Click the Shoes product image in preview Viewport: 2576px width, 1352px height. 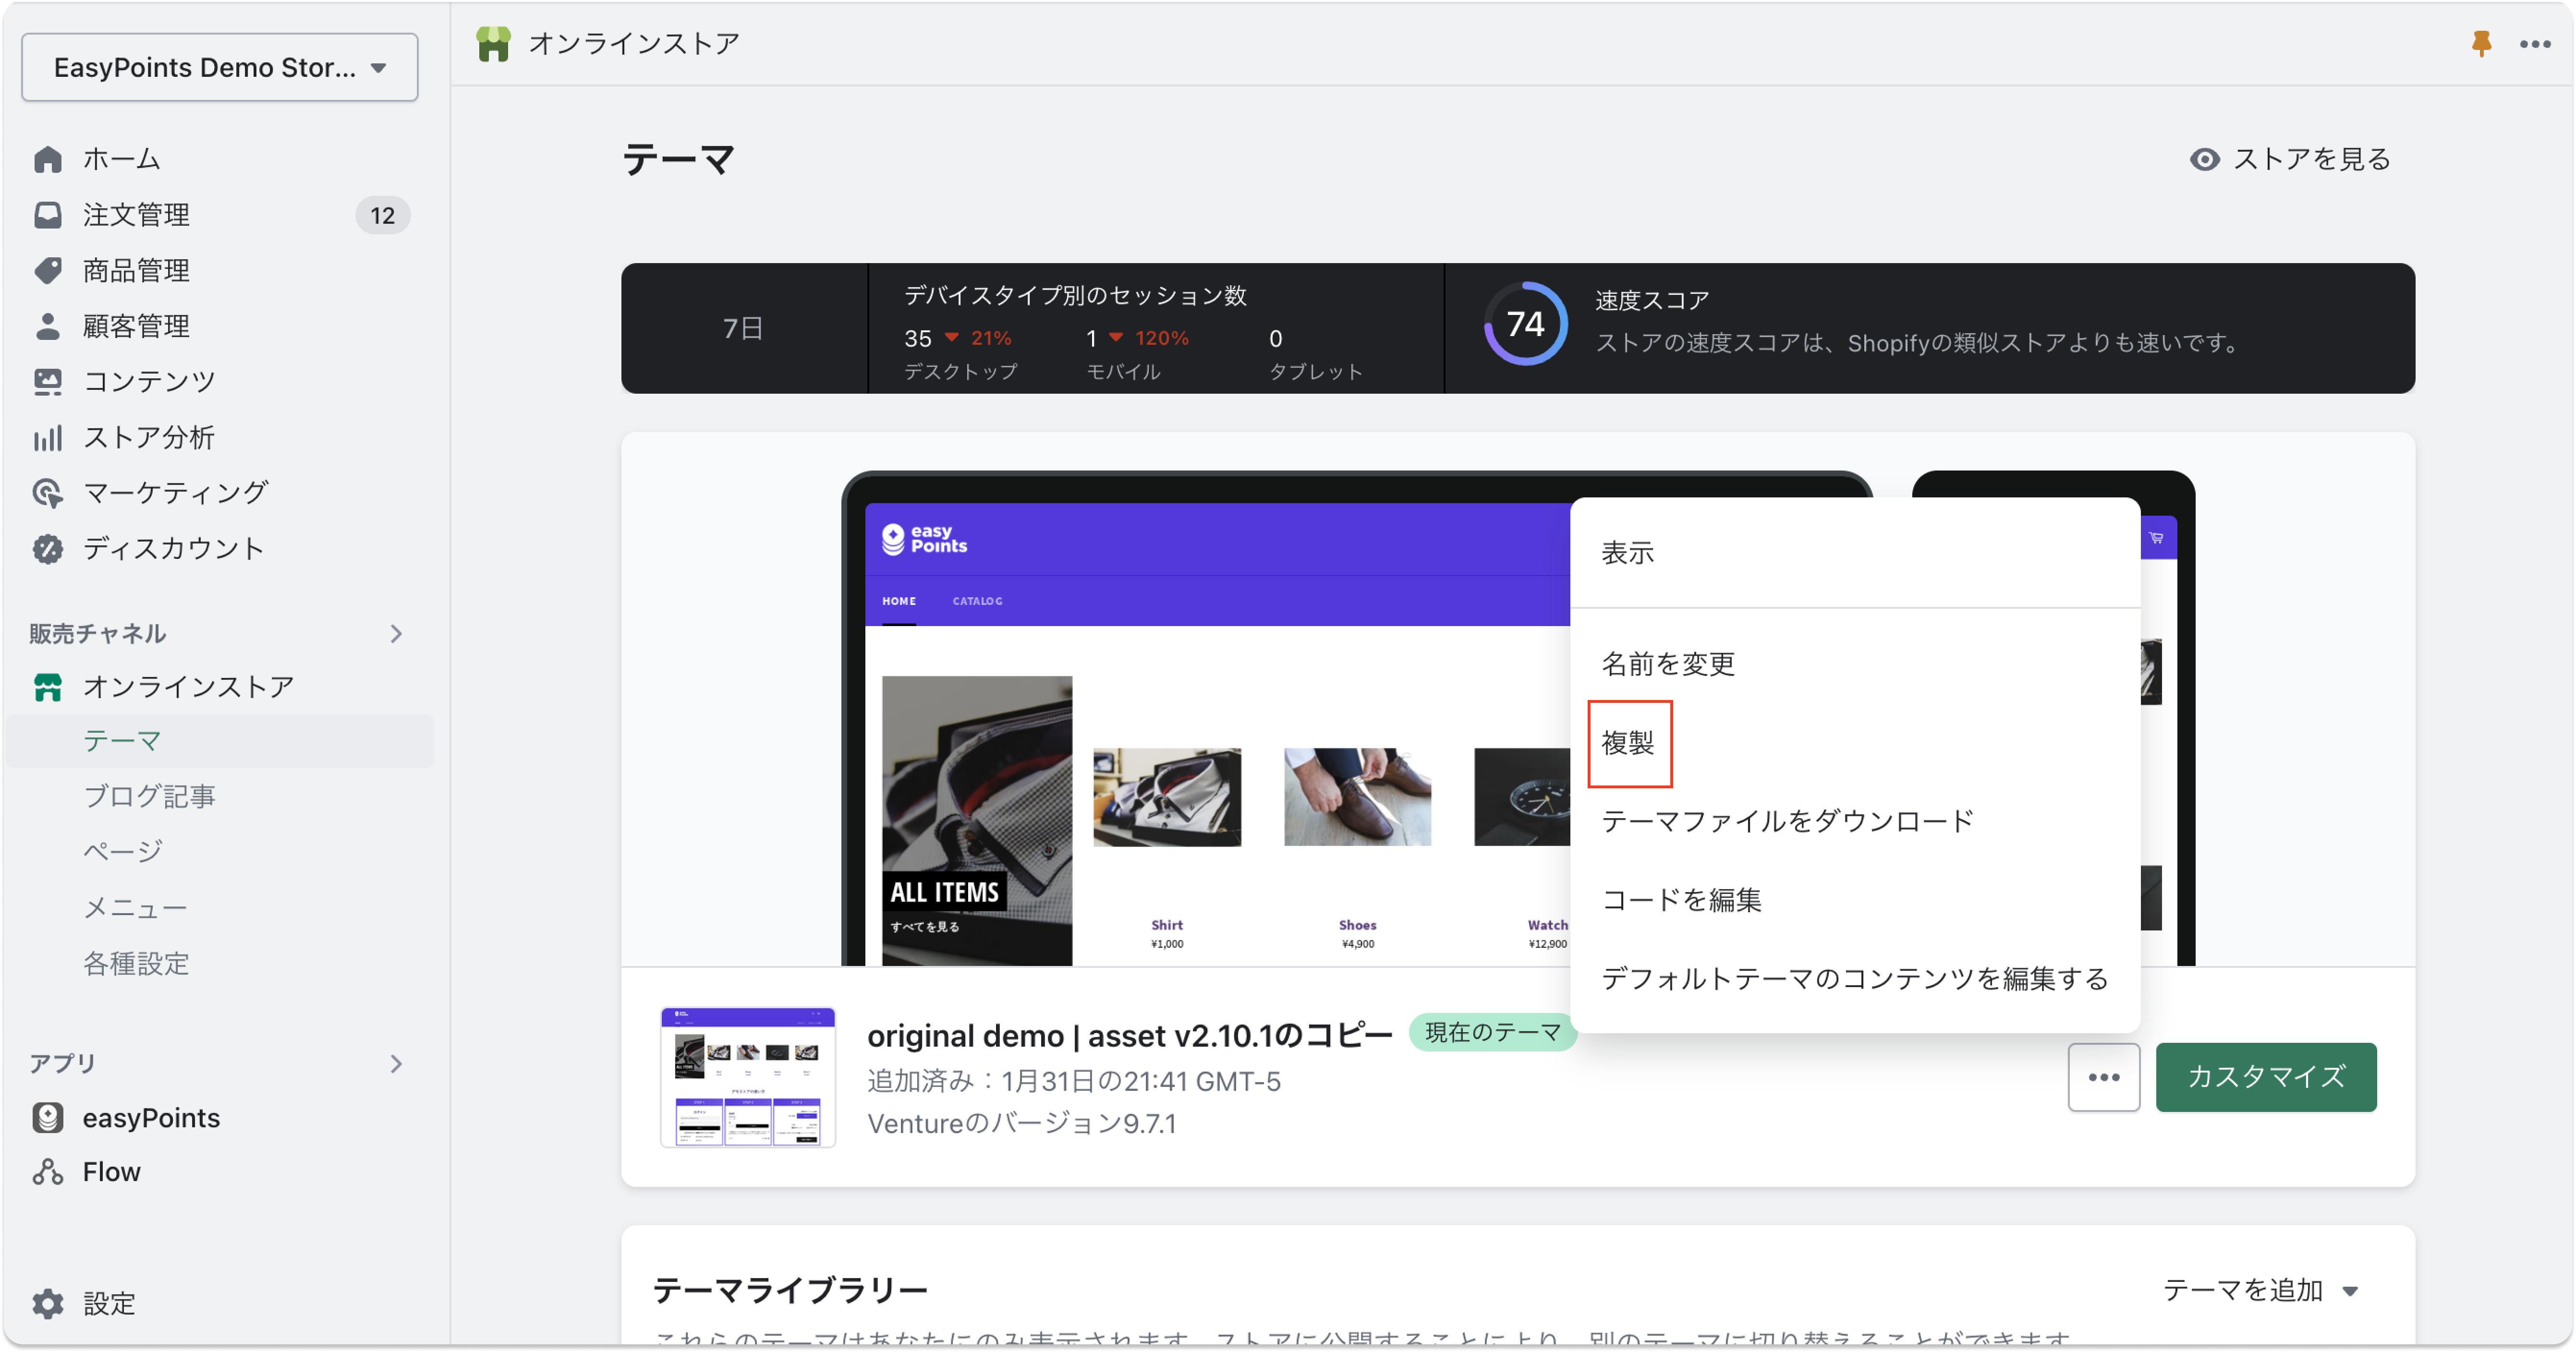click(1357, 797)
